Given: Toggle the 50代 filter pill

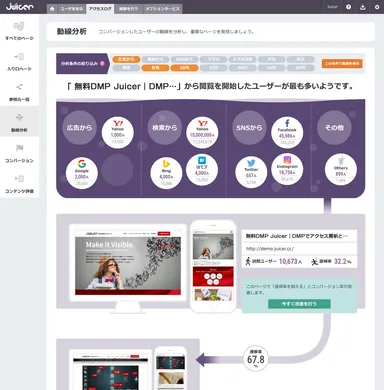Looking at the screenshot, I should click(271, 68).
